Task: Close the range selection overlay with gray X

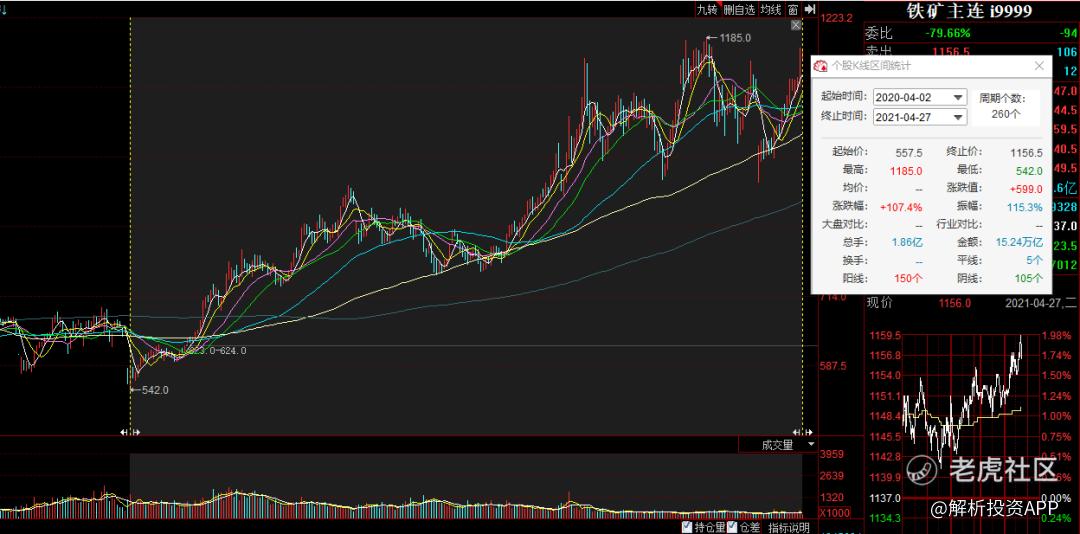Action: (796, 25)
